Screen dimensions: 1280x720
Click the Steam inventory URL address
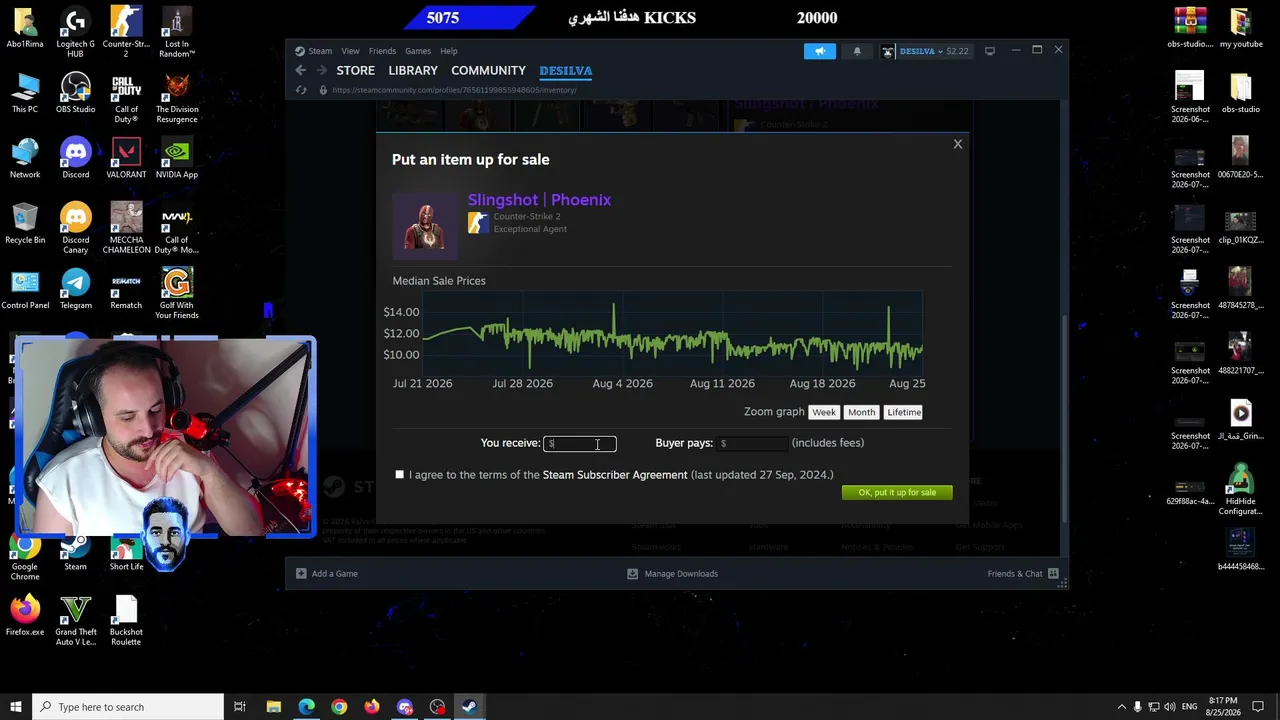[454, 90]
